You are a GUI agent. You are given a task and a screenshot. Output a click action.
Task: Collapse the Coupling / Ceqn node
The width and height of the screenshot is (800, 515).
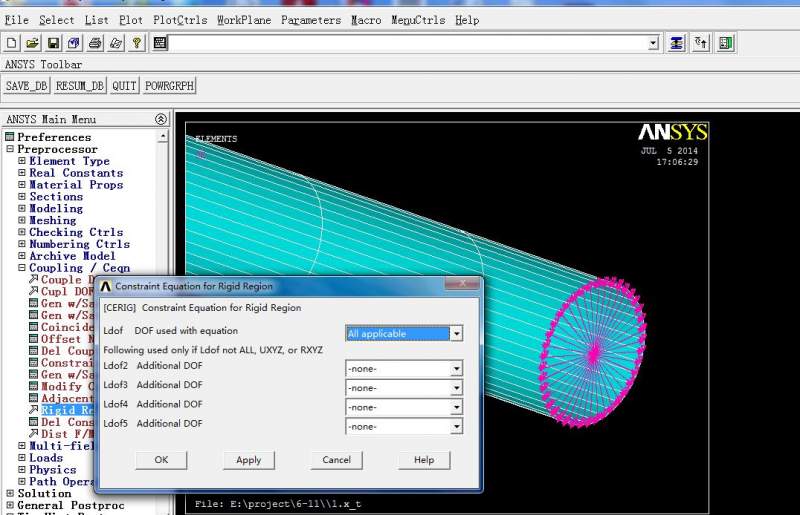pyautogui.click(x=22, y=267)
